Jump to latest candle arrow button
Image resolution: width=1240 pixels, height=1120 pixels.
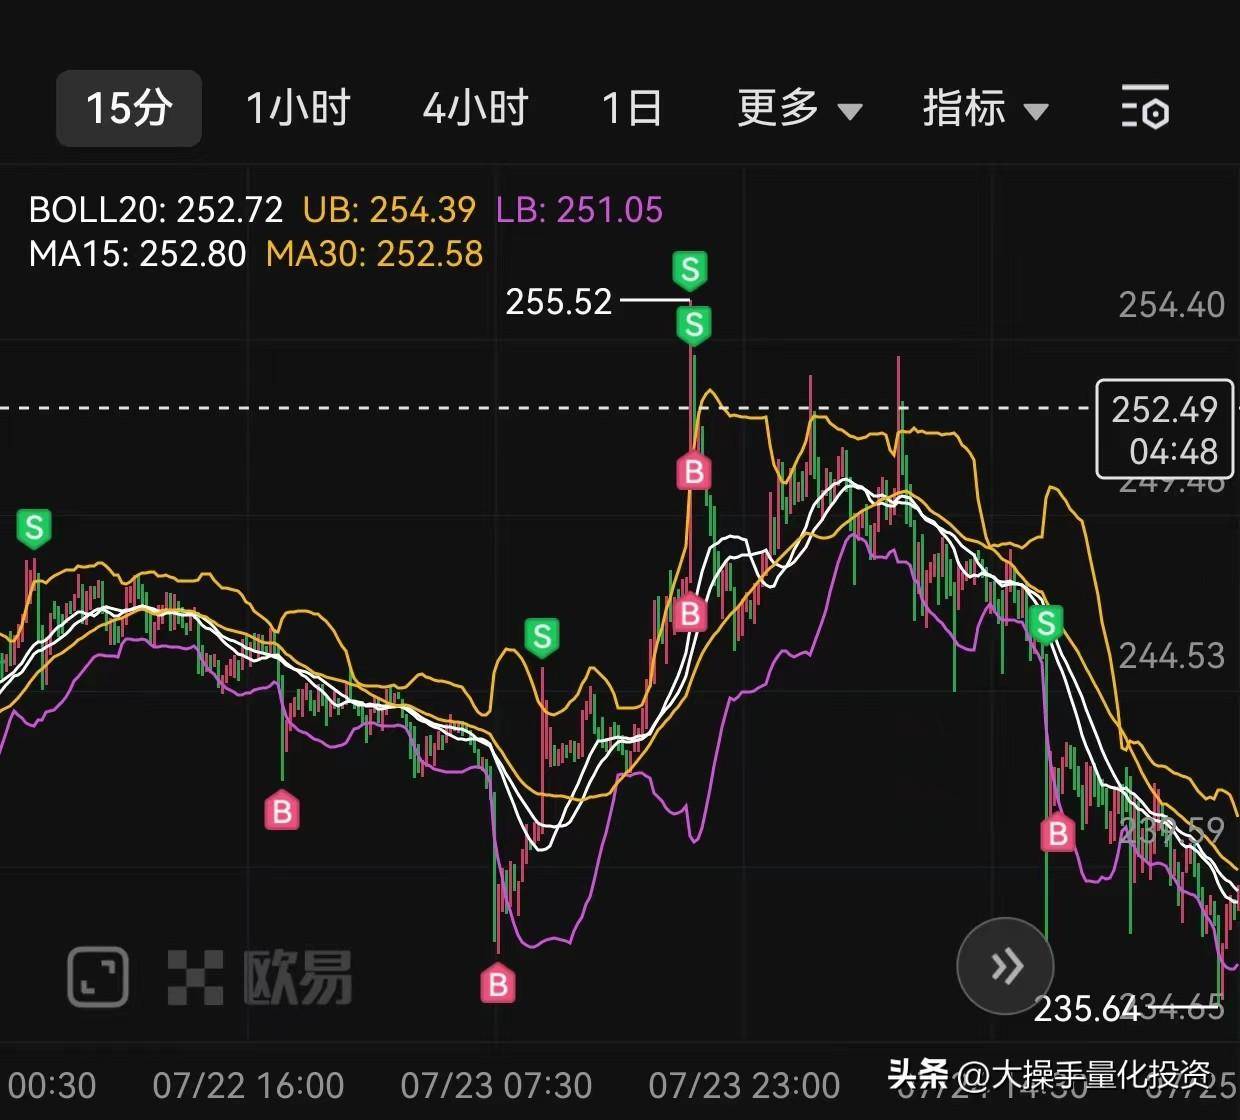point(1005,966)
